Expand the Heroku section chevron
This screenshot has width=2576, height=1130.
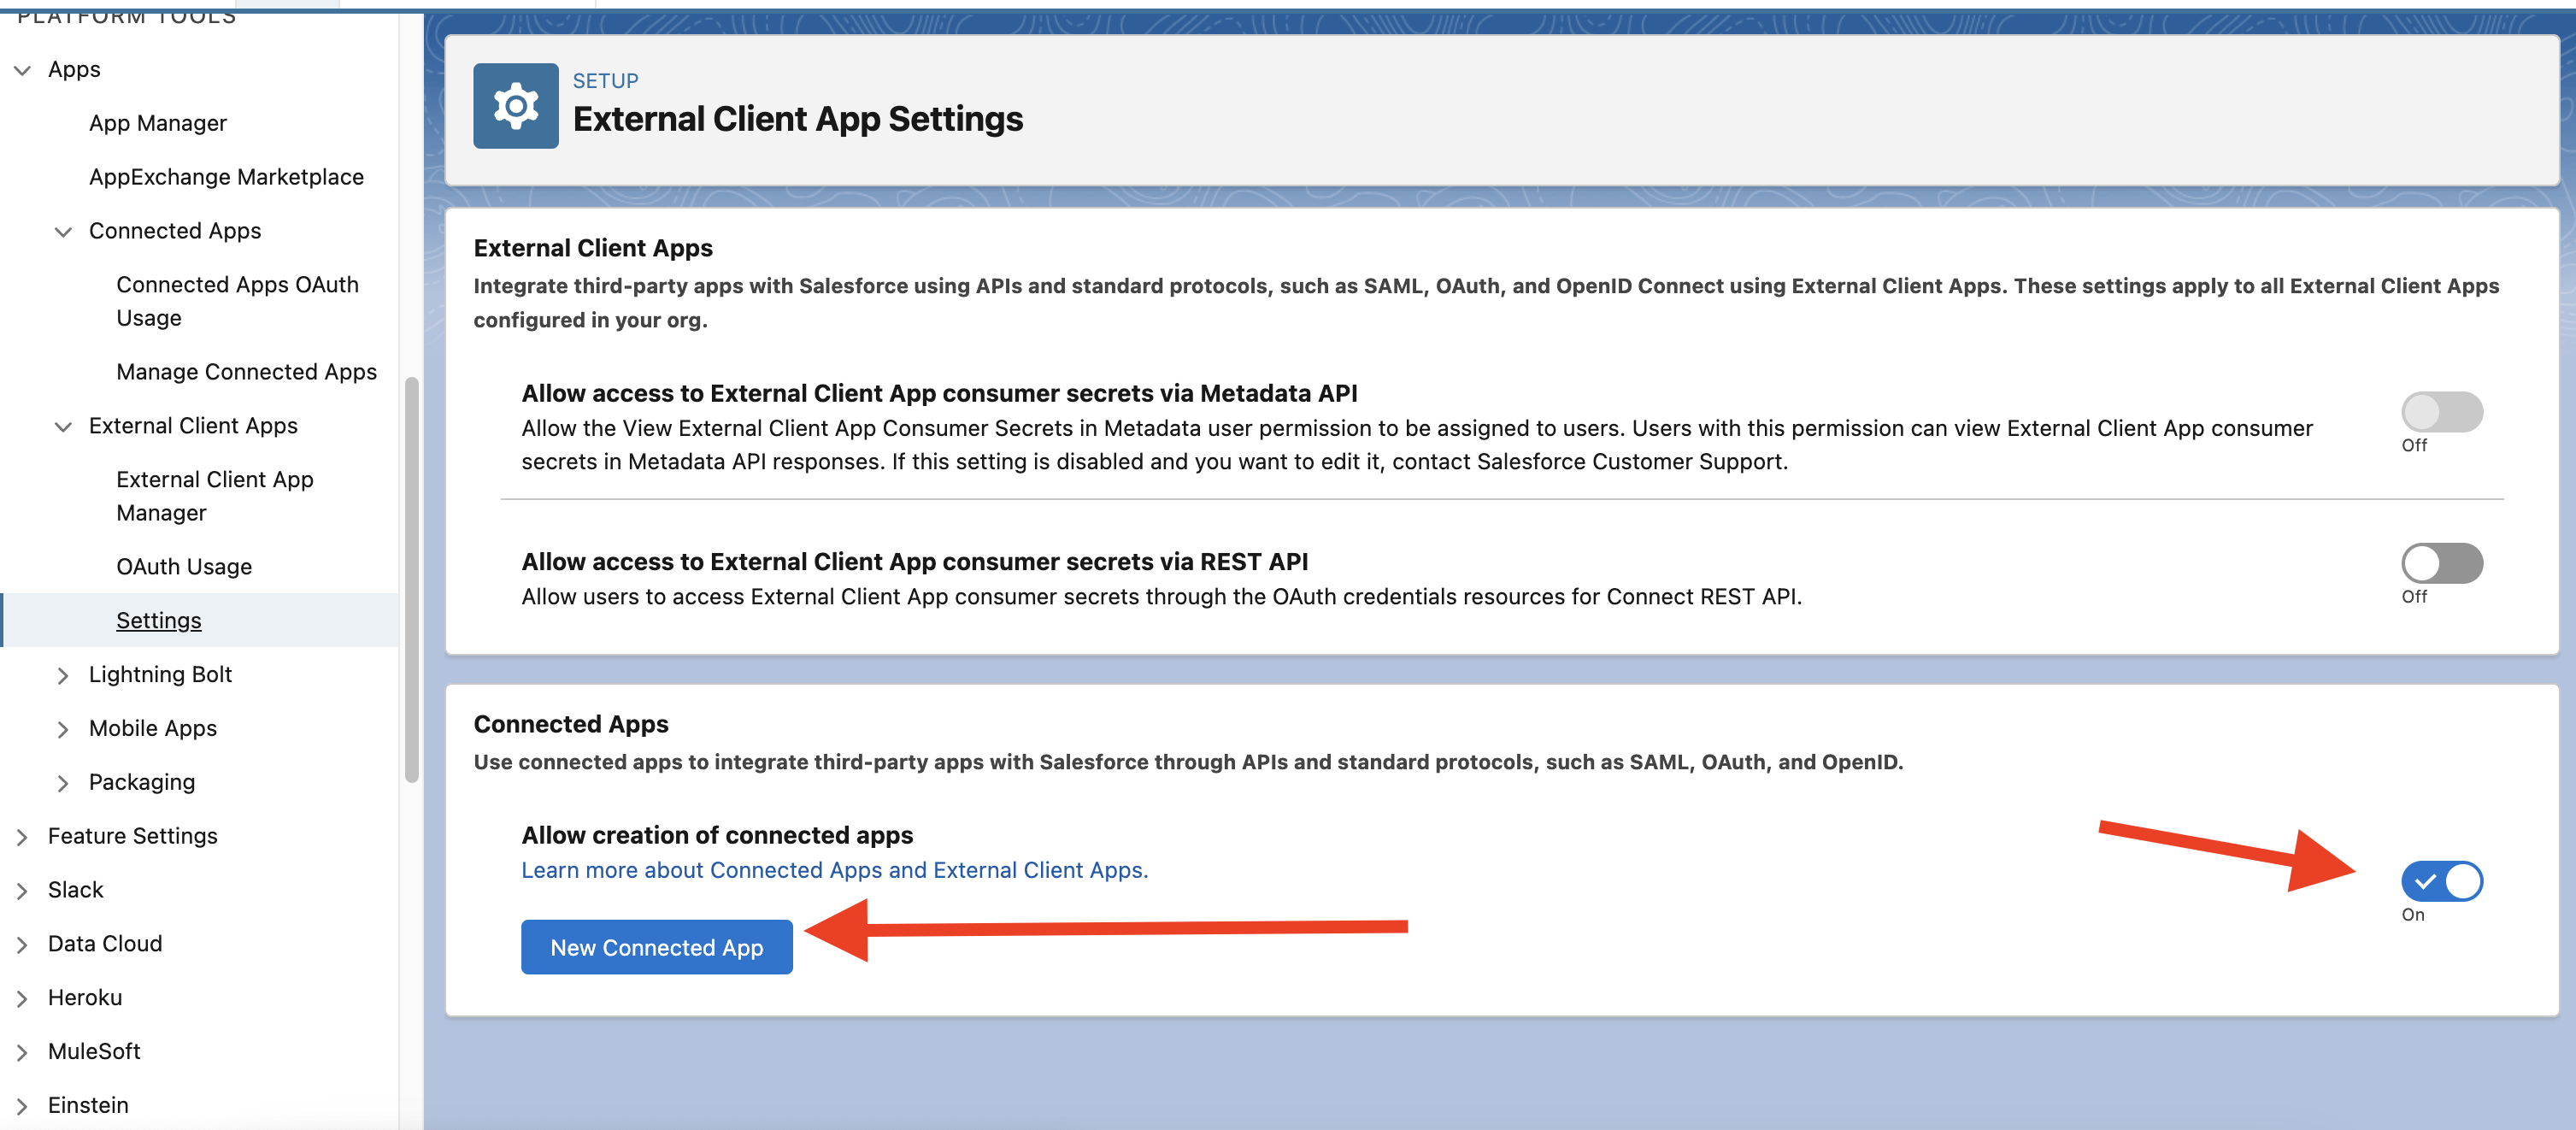(22, 998)
